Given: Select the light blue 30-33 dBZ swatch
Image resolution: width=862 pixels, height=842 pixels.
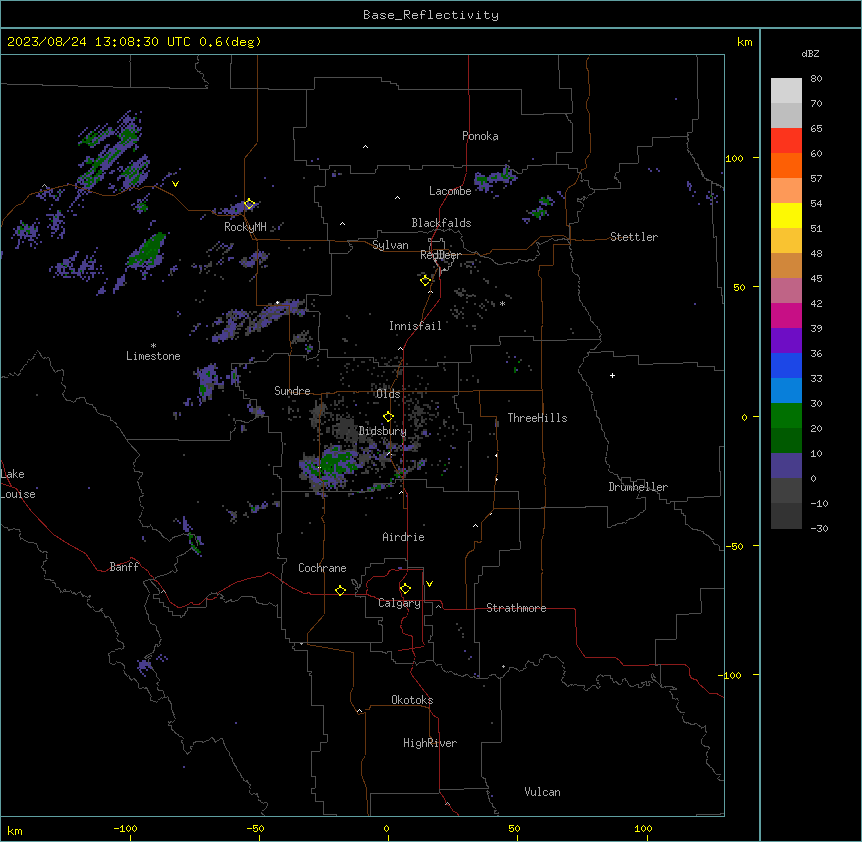Looking at the screenshot, I should click(x=786, y=390).
